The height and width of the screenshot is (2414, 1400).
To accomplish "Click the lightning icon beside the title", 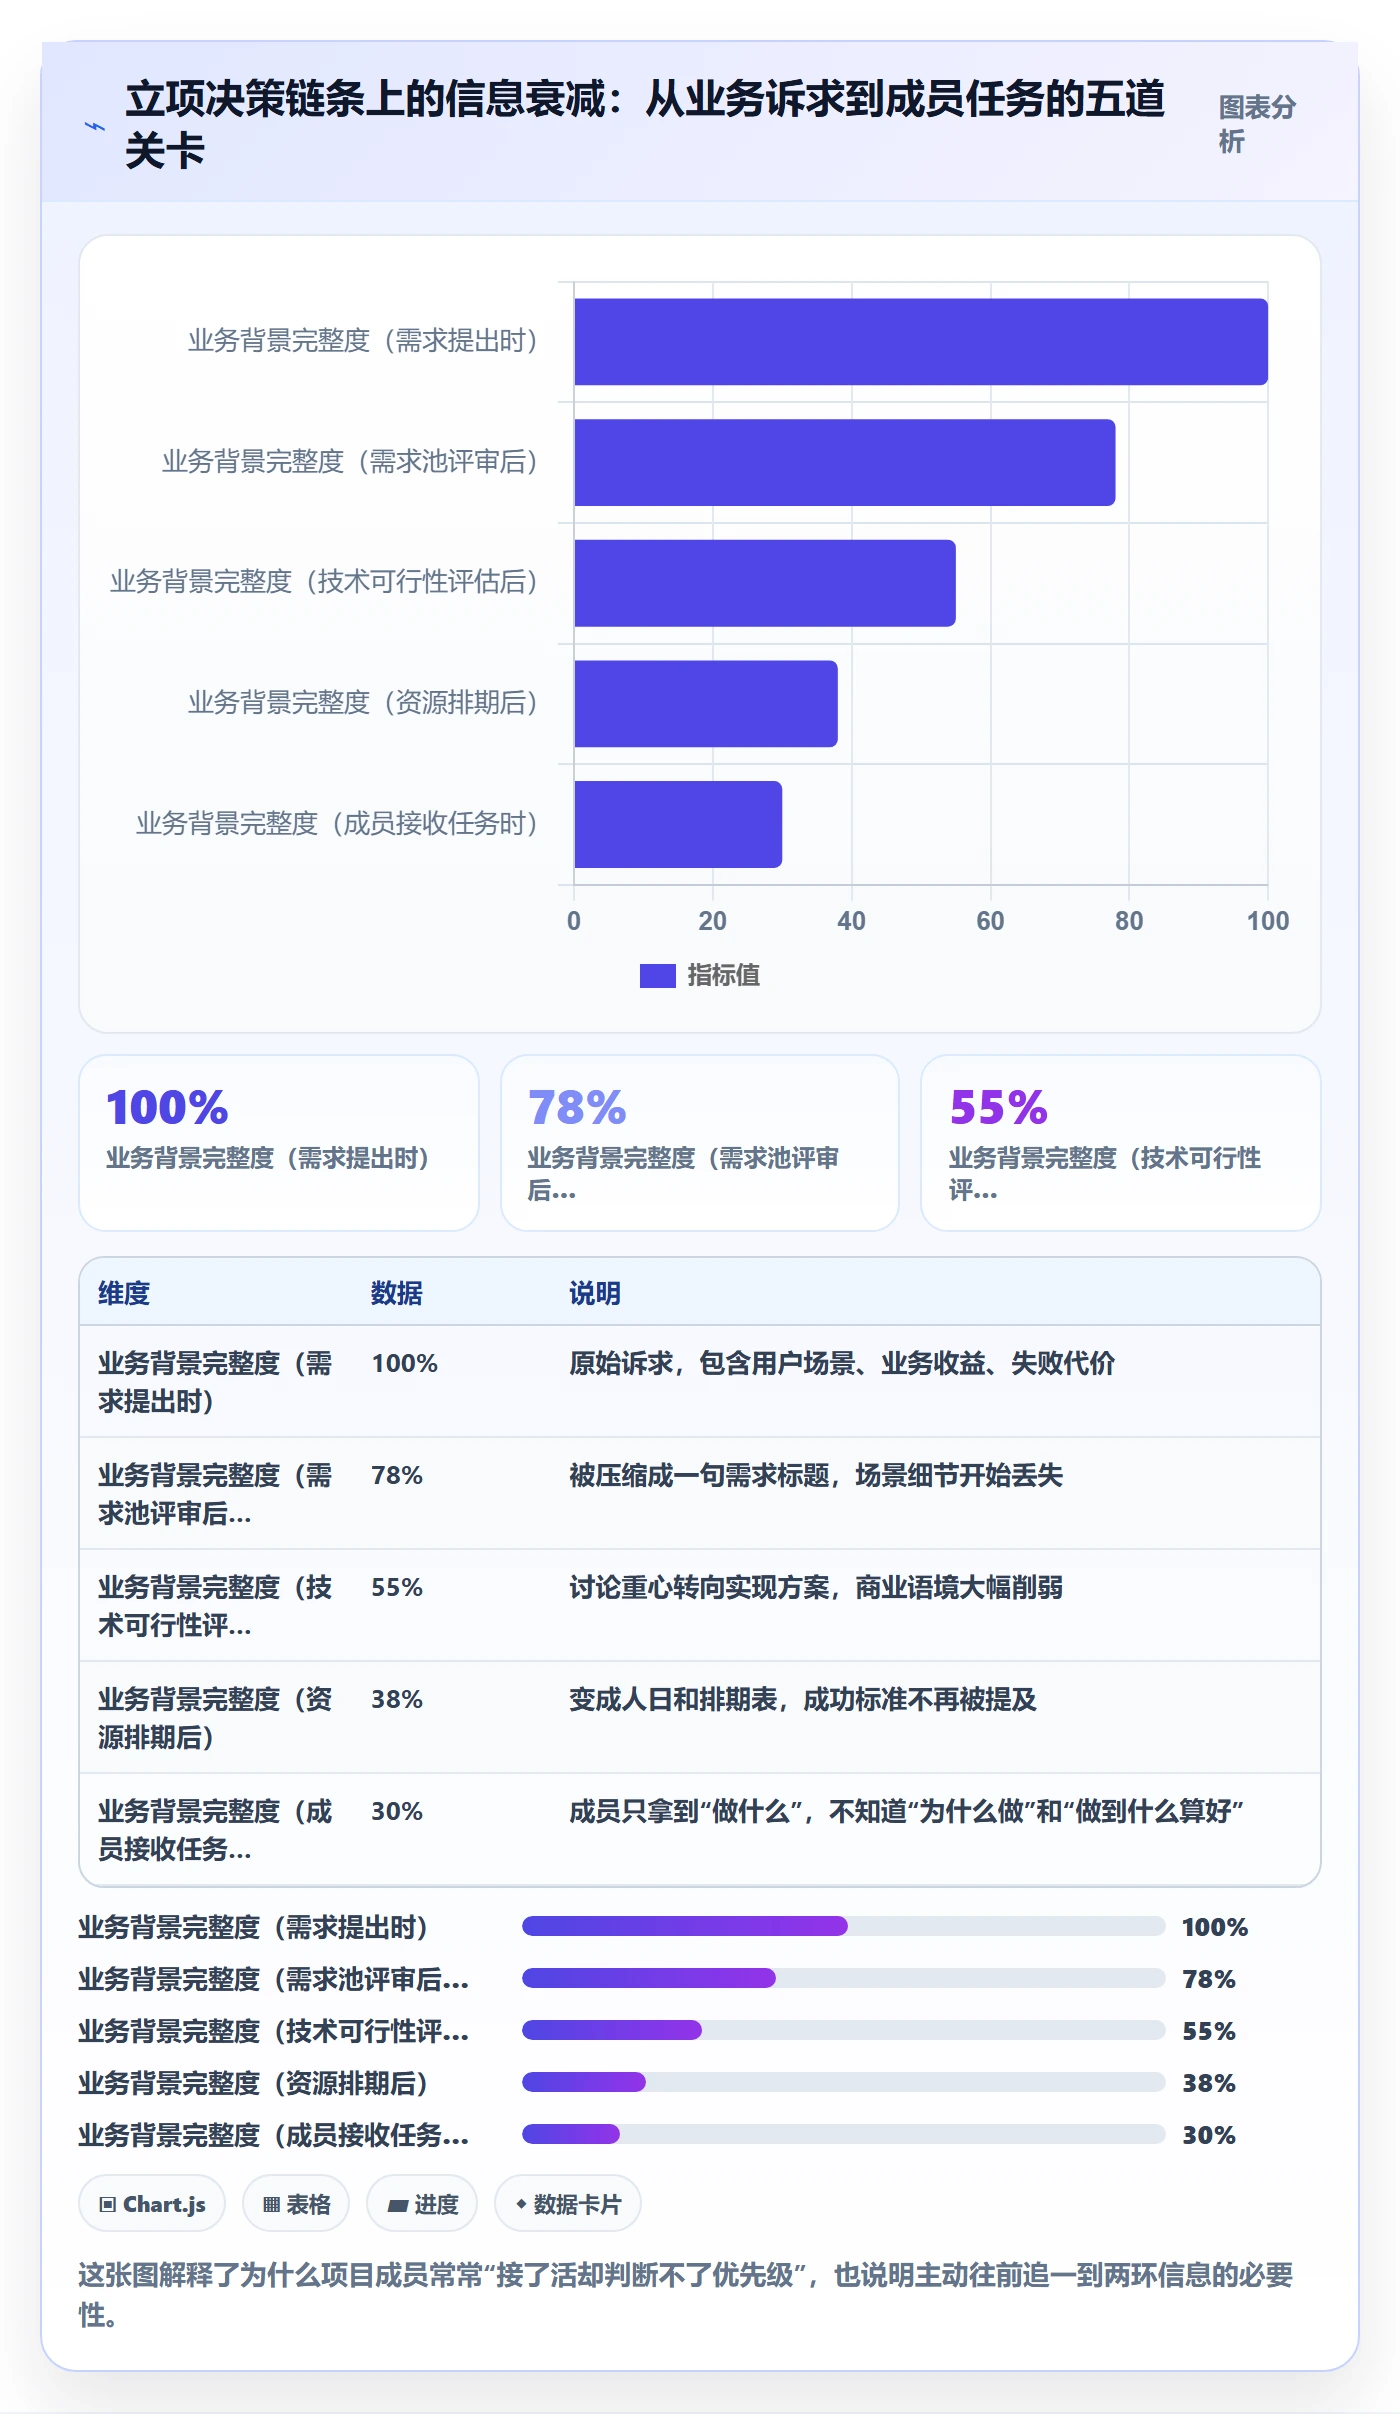I will [x=95, y=126].
